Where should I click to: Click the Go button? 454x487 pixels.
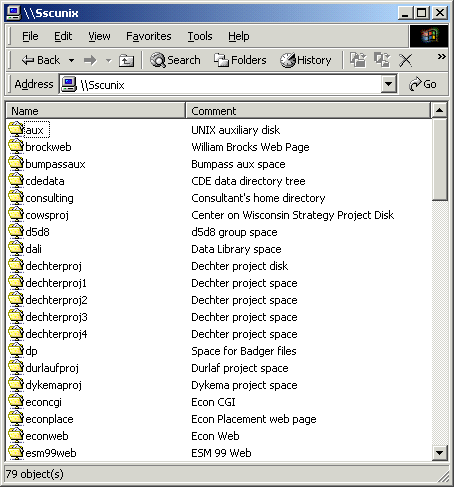click(x=423, y=84)
